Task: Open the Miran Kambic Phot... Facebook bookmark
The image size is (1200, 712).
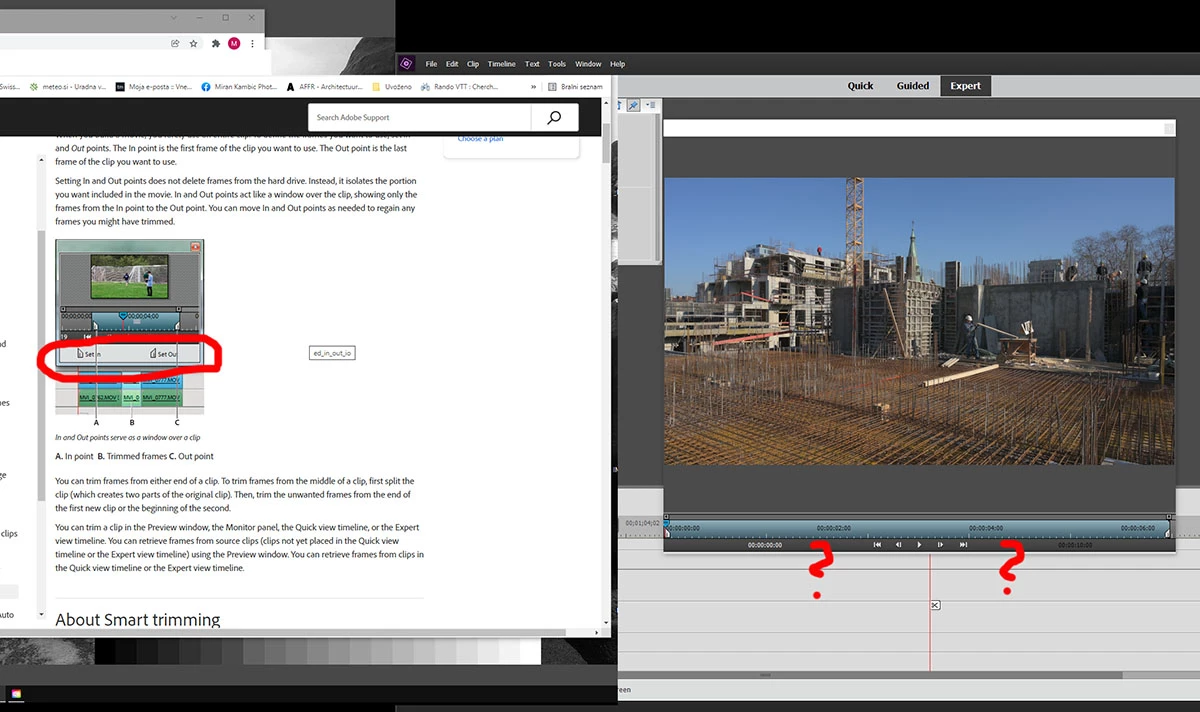Action: click(x=239, y=87)
